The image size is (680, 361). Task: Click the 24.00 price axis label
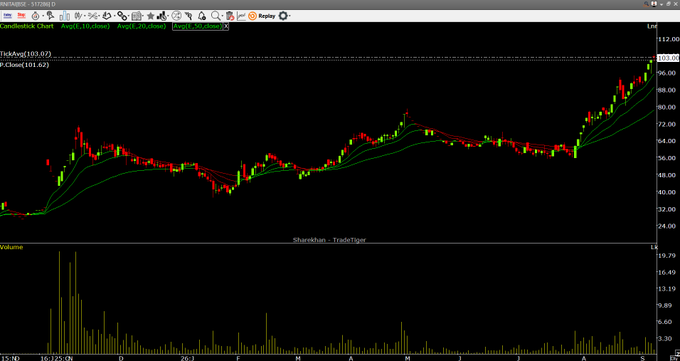pyautogui.click(x=668, y=226)
